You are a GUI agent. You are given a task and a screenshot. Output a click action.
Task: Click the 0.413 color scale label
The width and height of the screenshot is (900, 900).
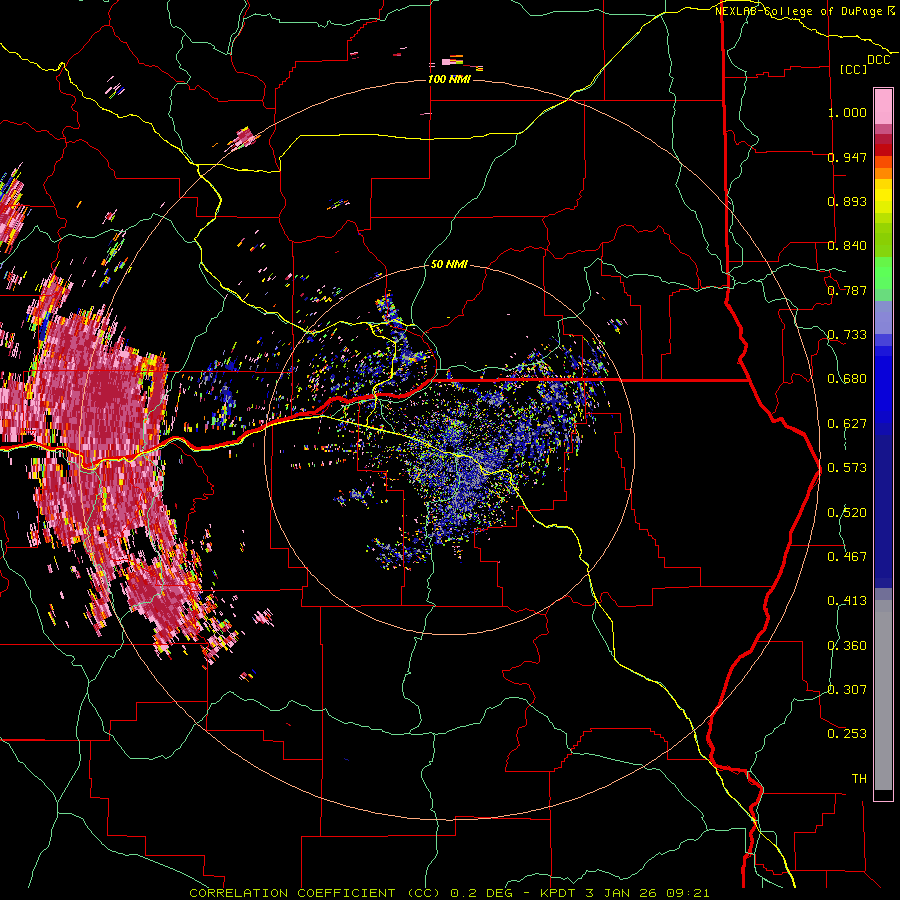click(x=847, y=601)
